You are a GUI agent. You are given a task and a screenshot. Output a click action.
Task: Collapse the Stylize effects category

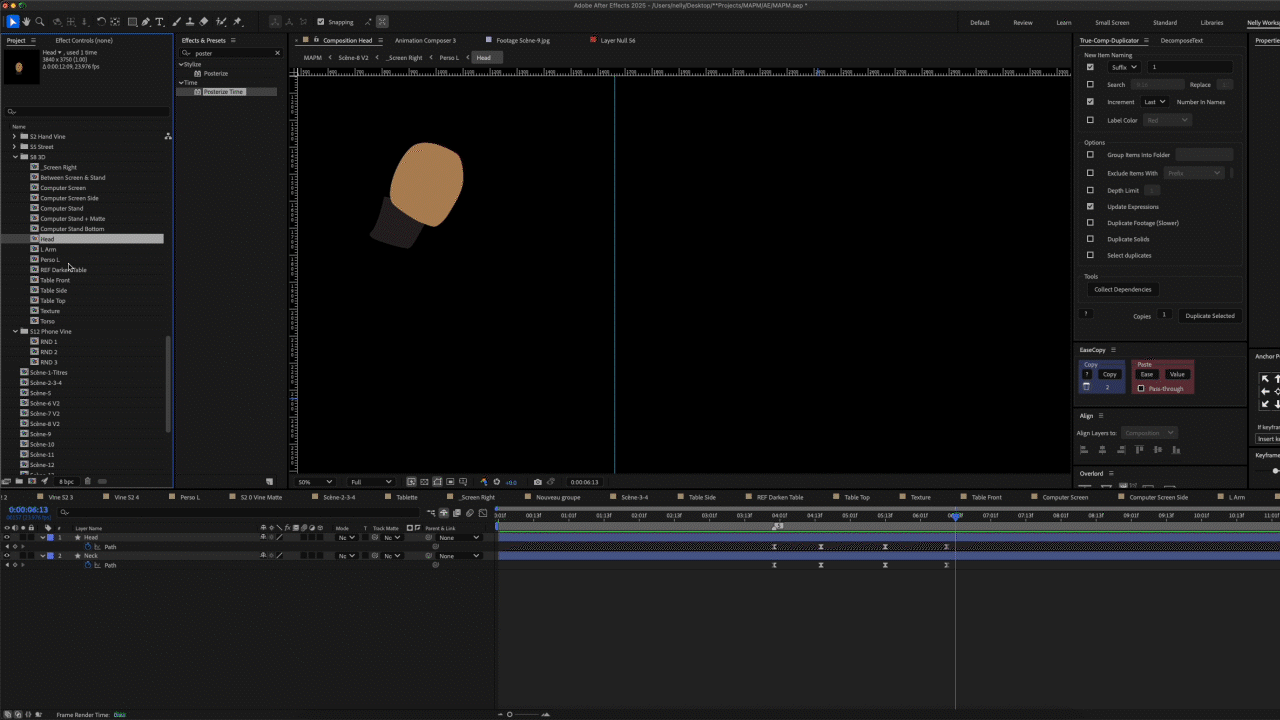tap(181, 64)
